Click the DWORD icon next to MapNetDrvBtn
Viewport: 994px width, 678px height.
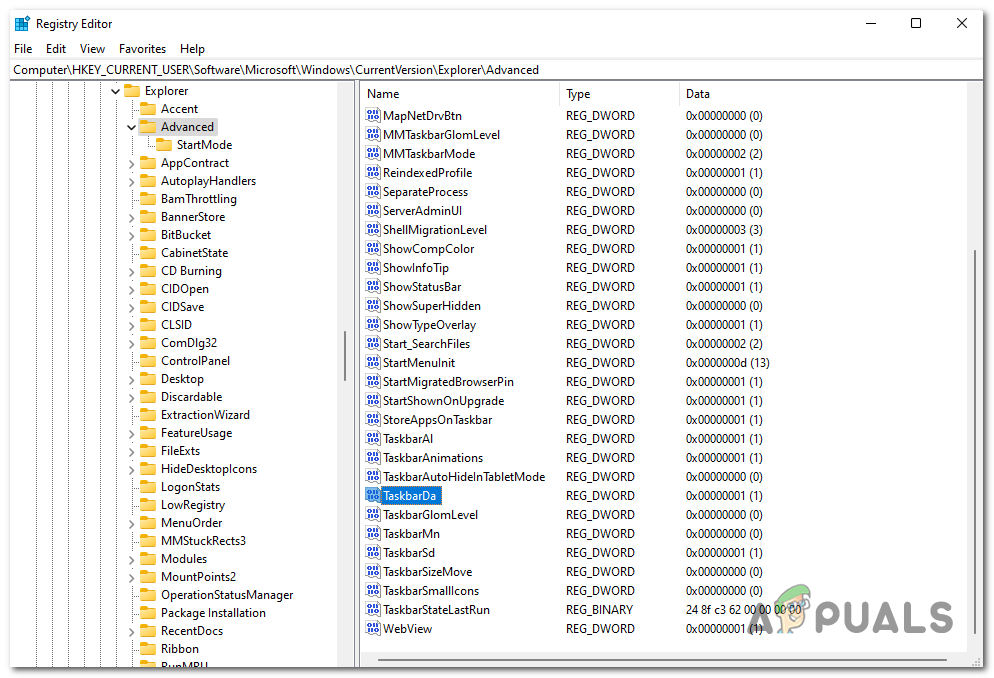click(373, 115)
